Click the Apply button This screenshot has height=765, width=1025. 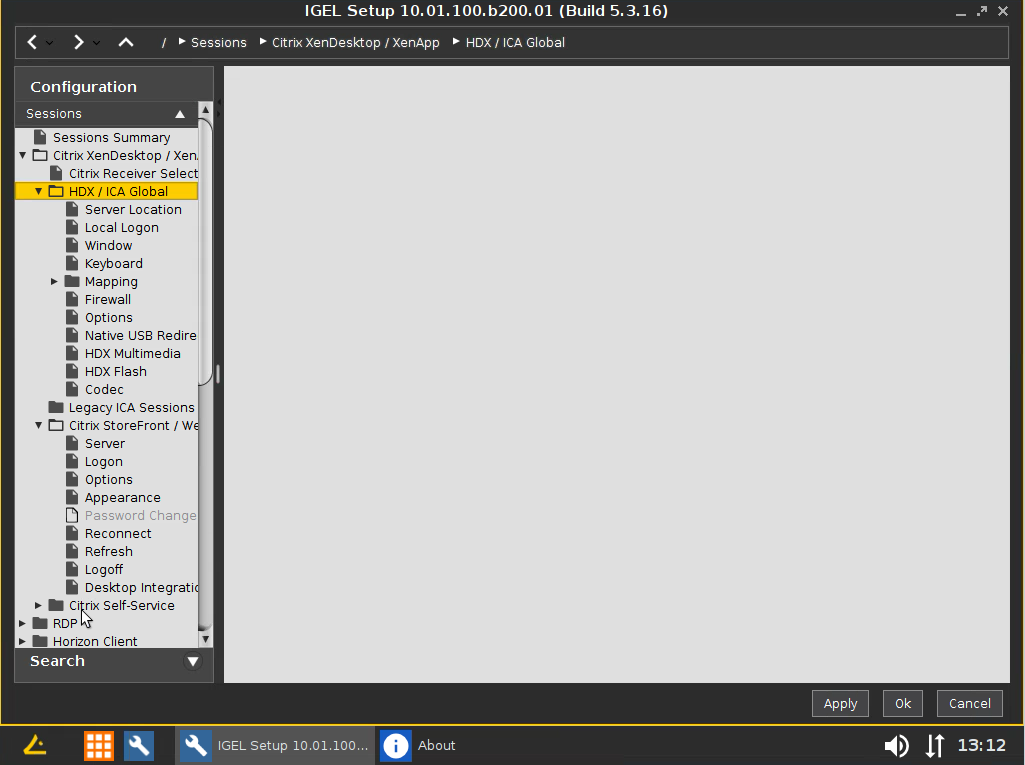840,703
